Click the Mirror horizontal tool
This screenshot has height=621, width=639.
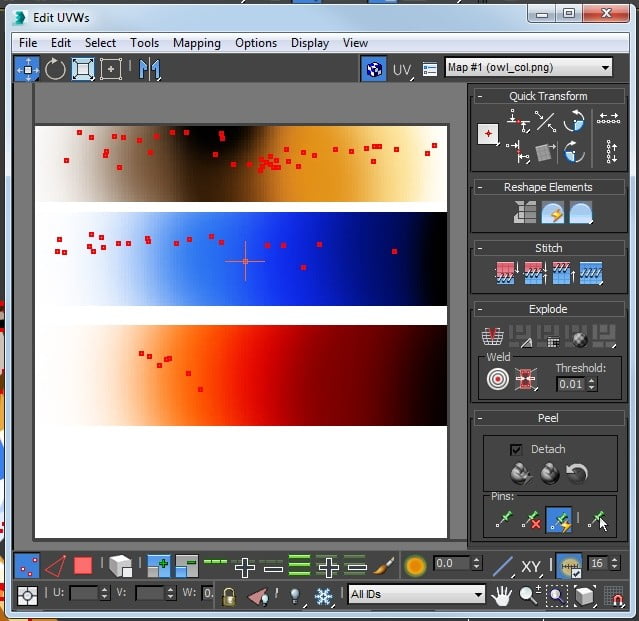tap(150, 69)
